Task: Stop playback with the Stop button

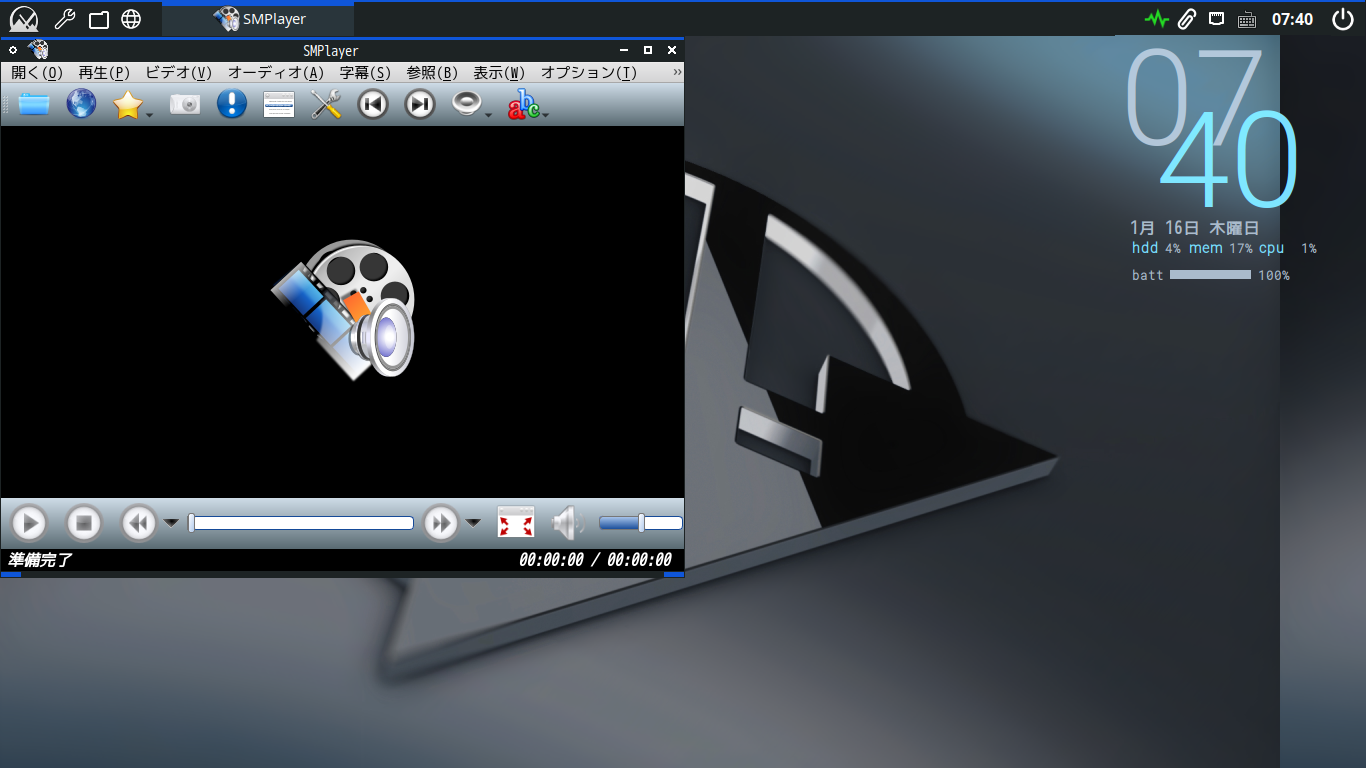Action: pos(84,523)
